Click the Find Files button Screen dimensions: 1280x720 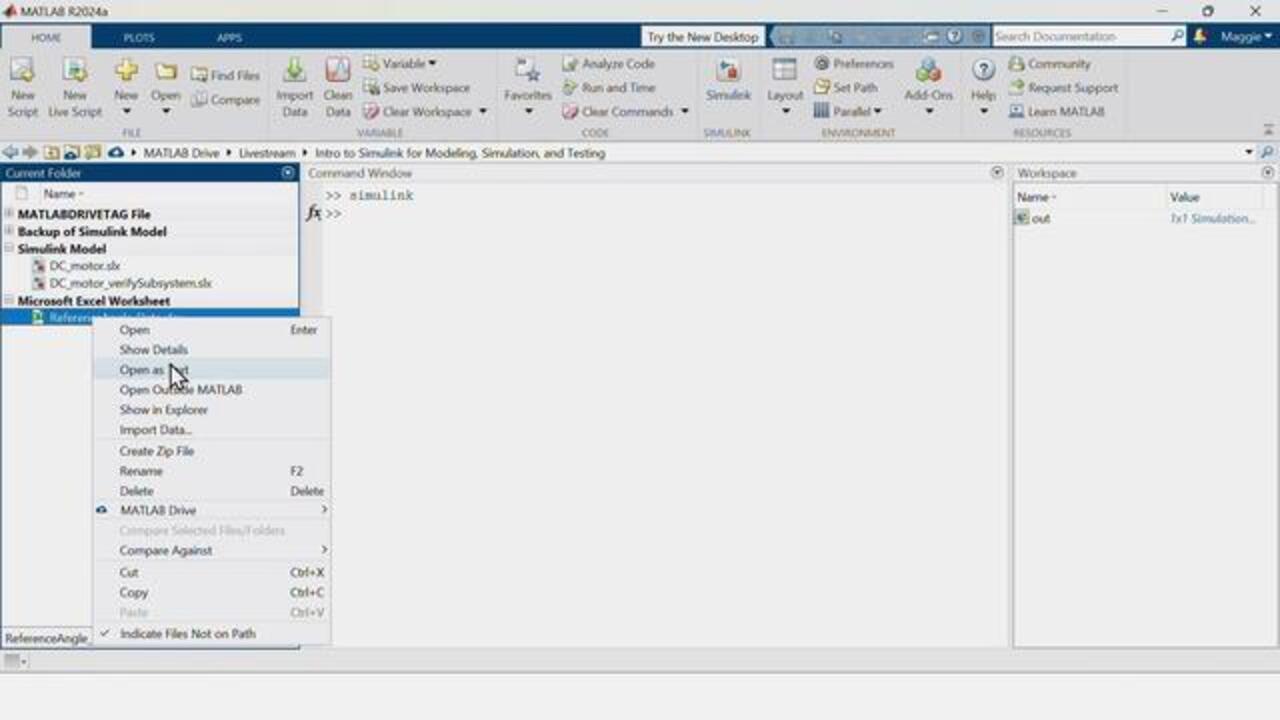tap(226, 75)
